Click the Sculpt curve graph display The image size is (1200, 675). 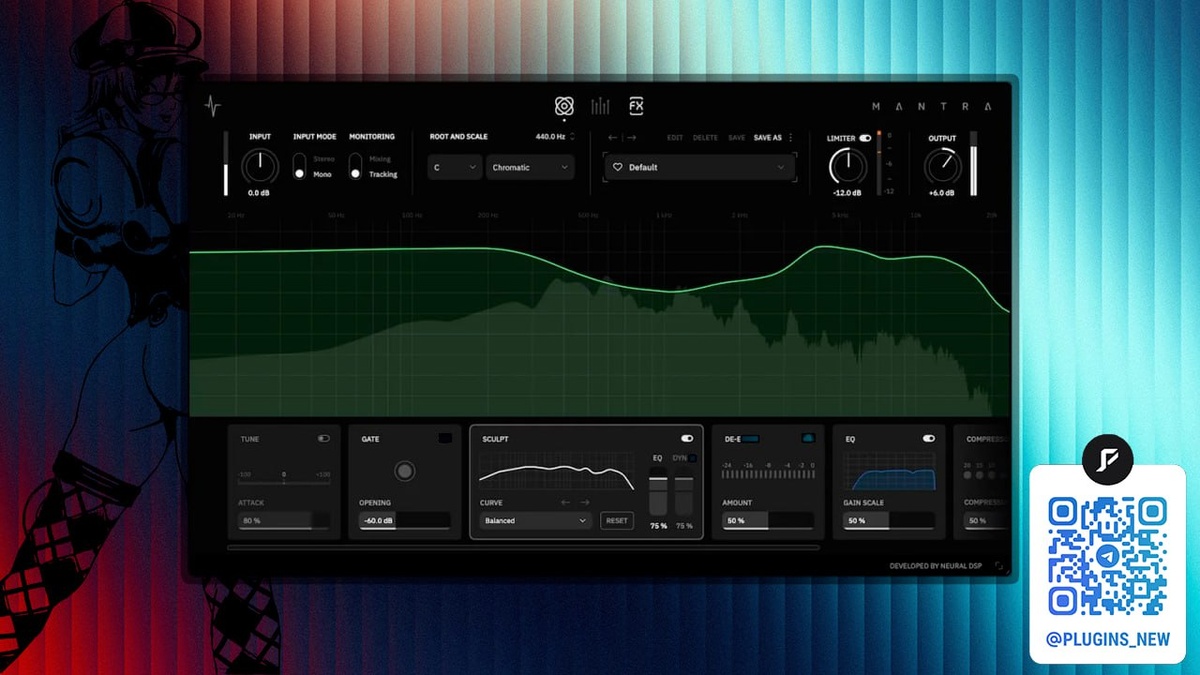[557, 471]
